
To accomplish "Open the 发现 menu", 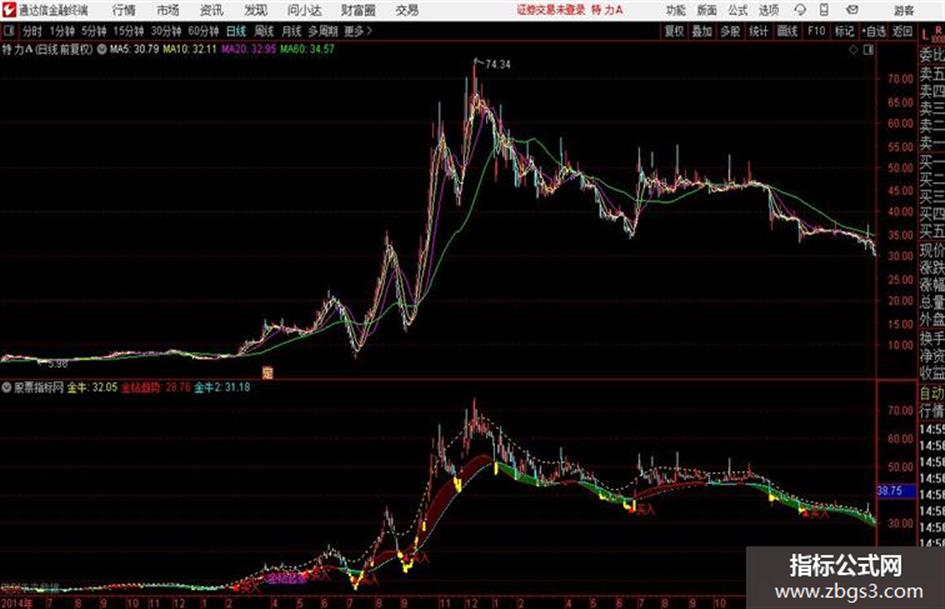I will coord(256,10).
